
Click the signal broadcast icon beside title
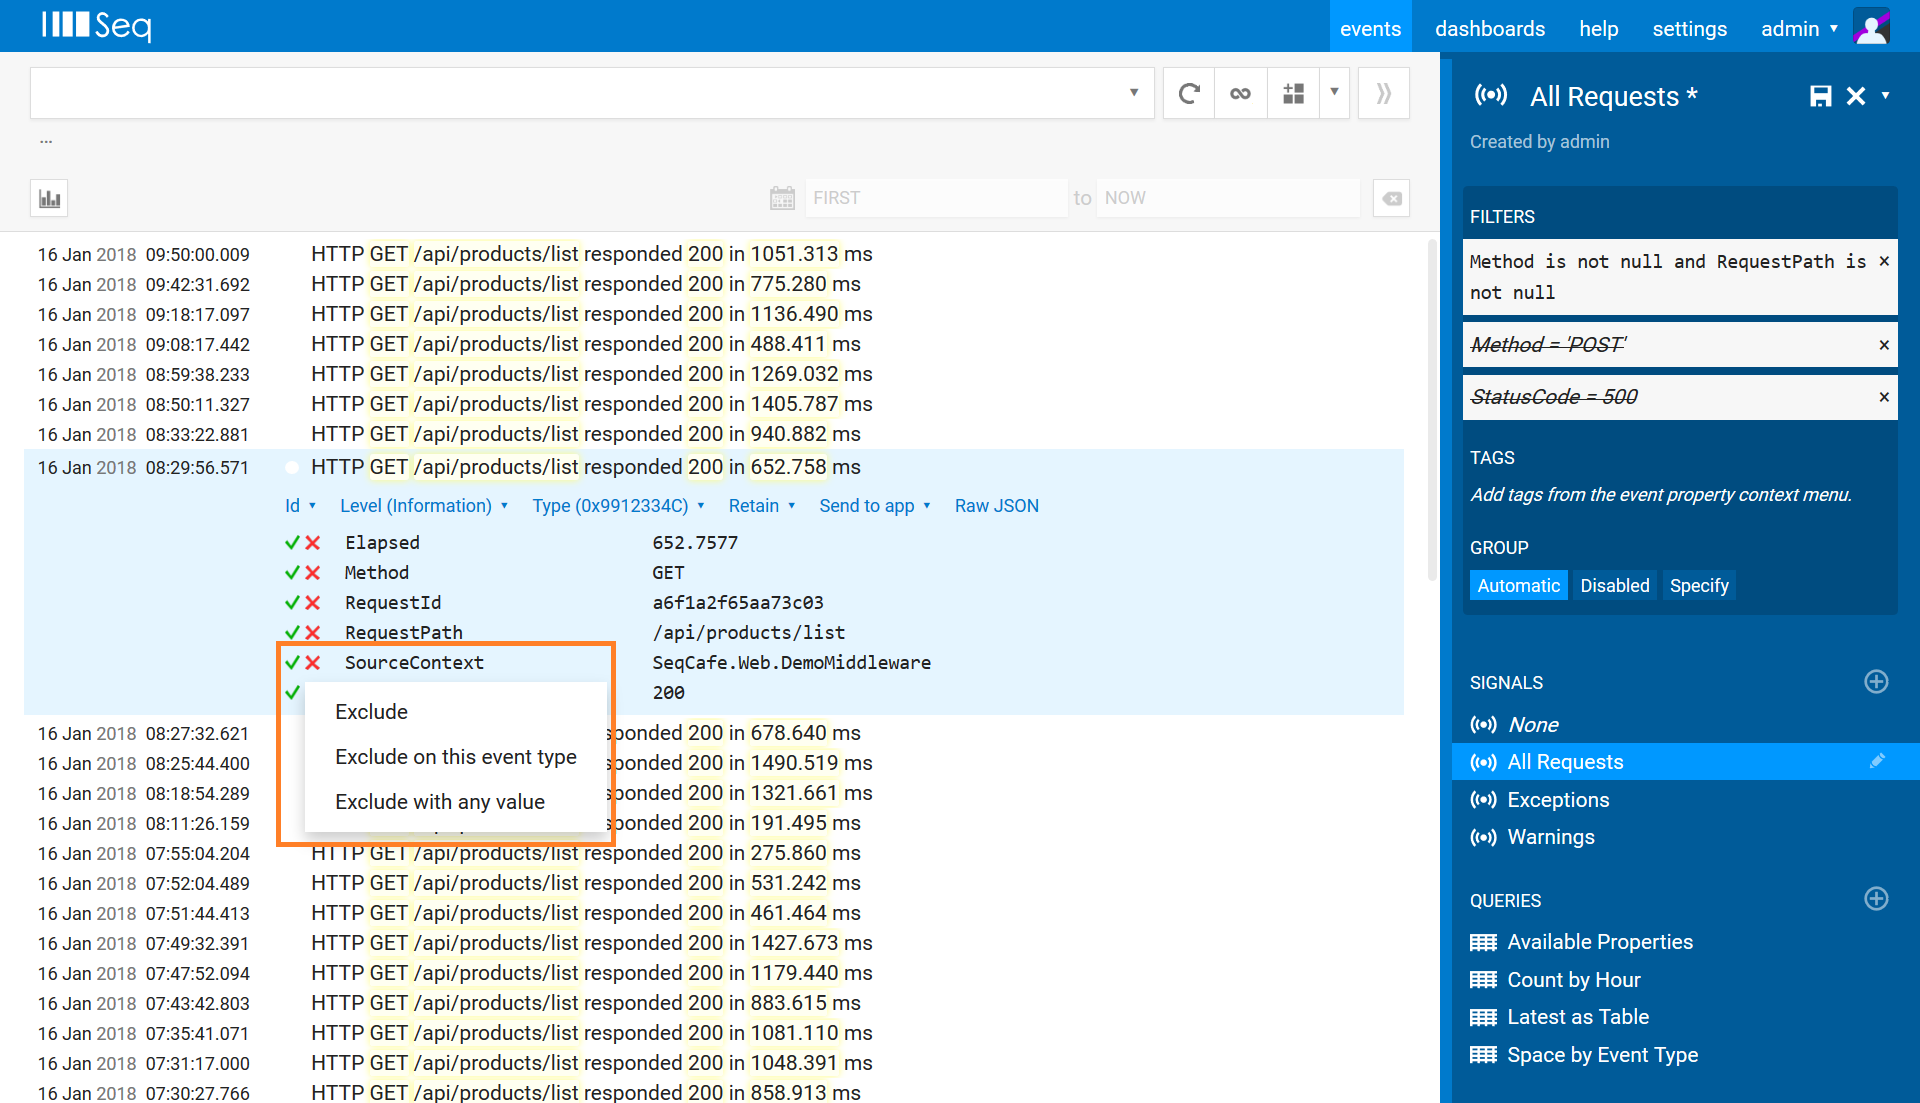pos(1491,95)
